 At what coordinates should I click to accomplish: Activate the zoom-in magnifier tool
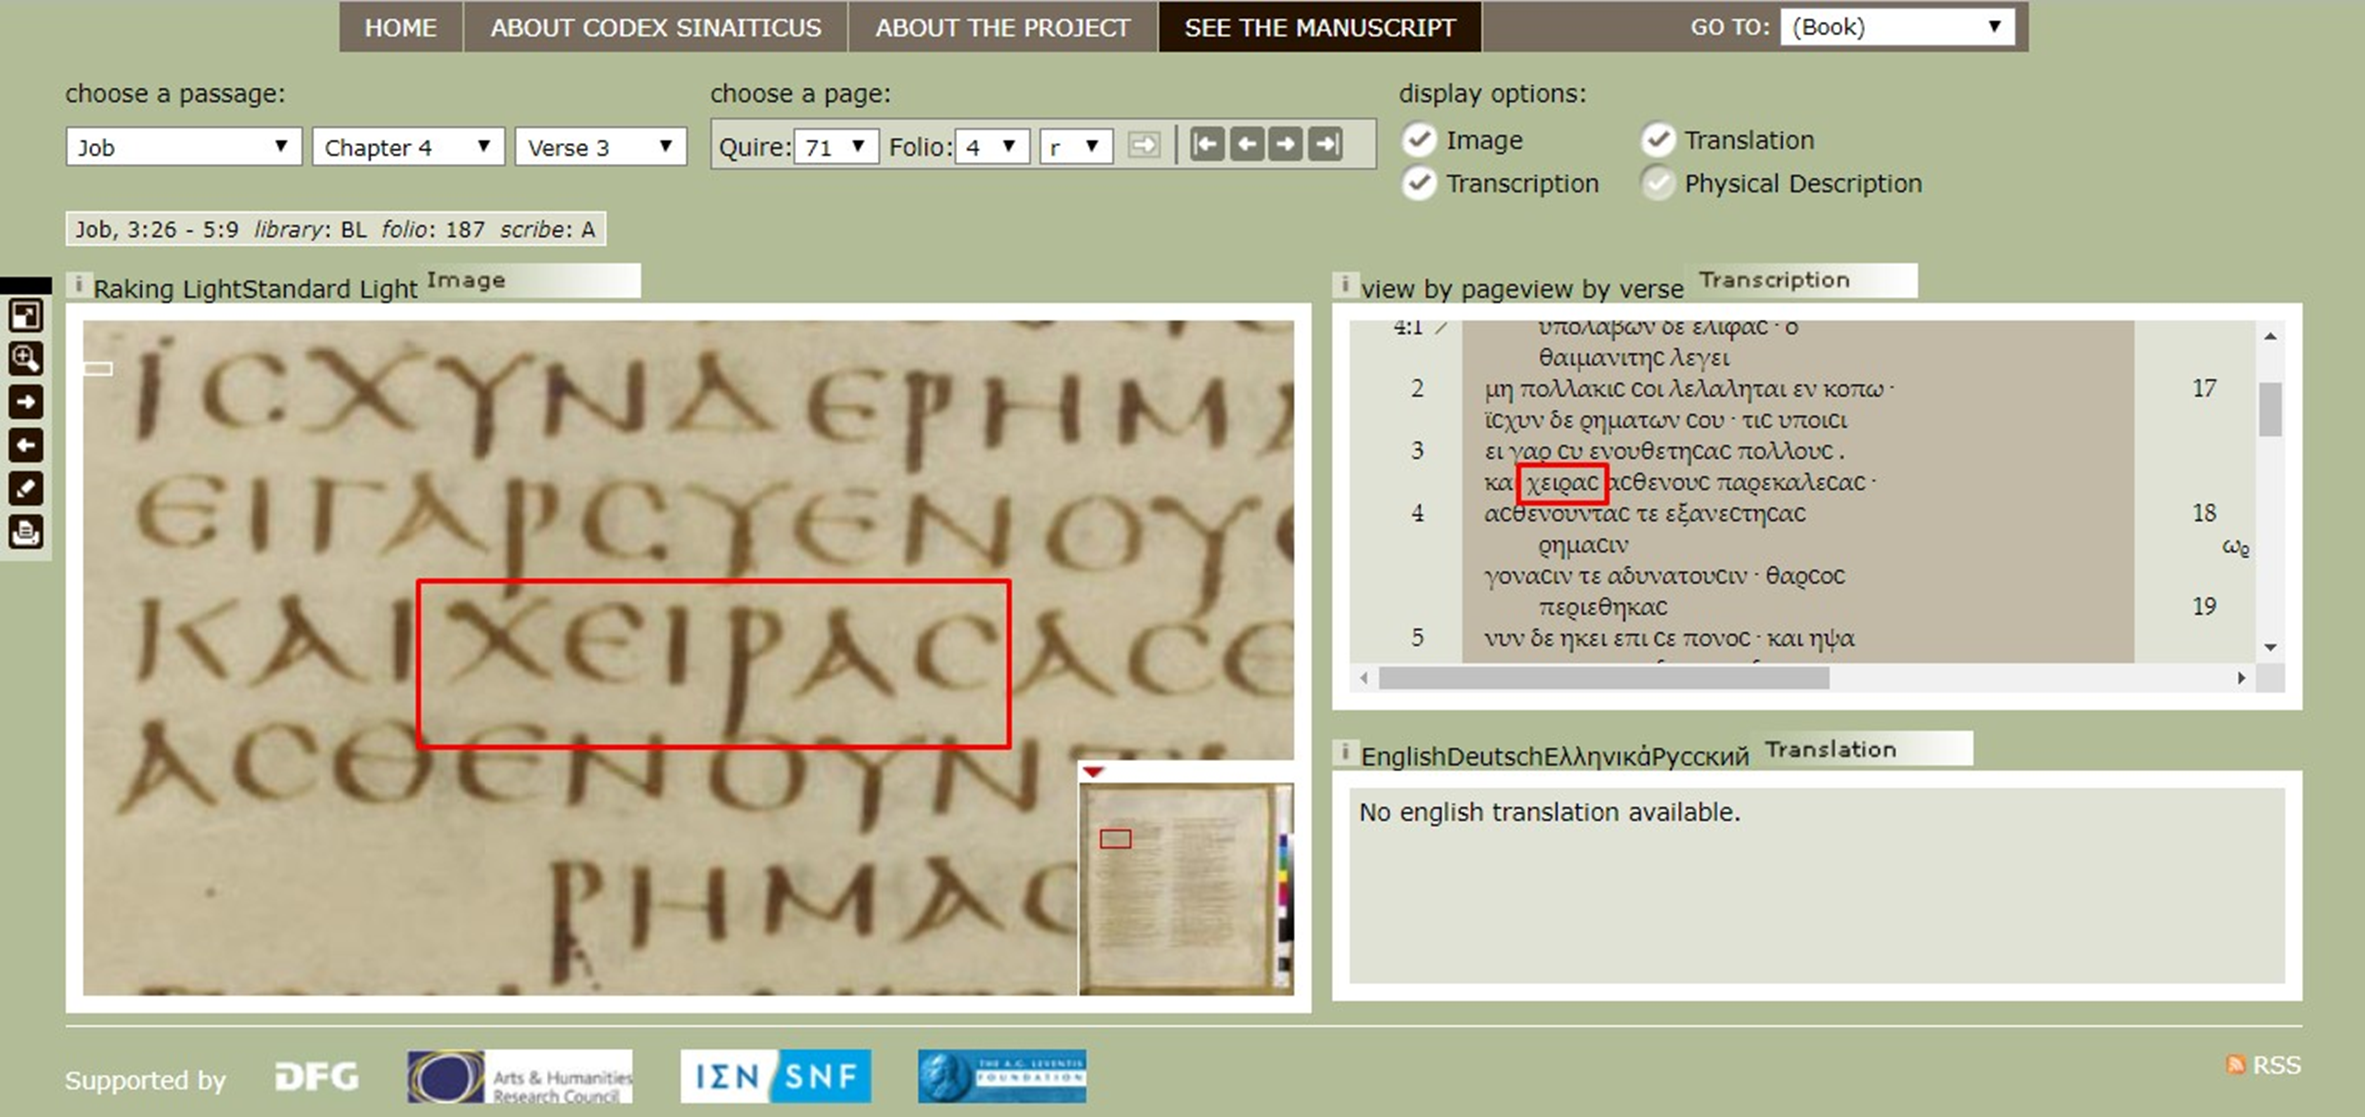point(25,359)
